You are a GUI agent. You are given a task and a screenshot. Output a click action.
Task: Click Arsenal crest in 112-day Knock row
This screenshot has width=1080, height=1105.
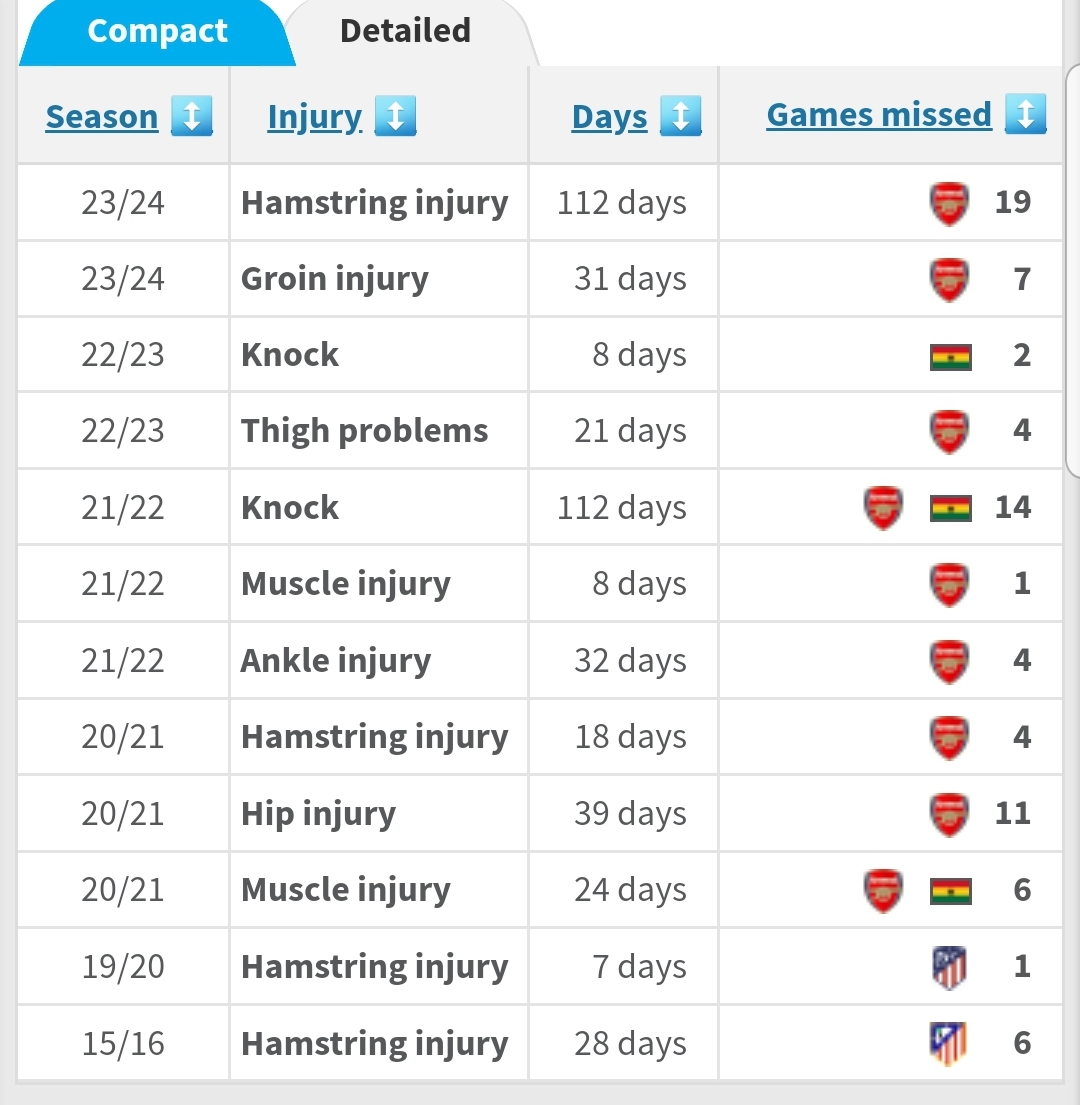(883, 508)
